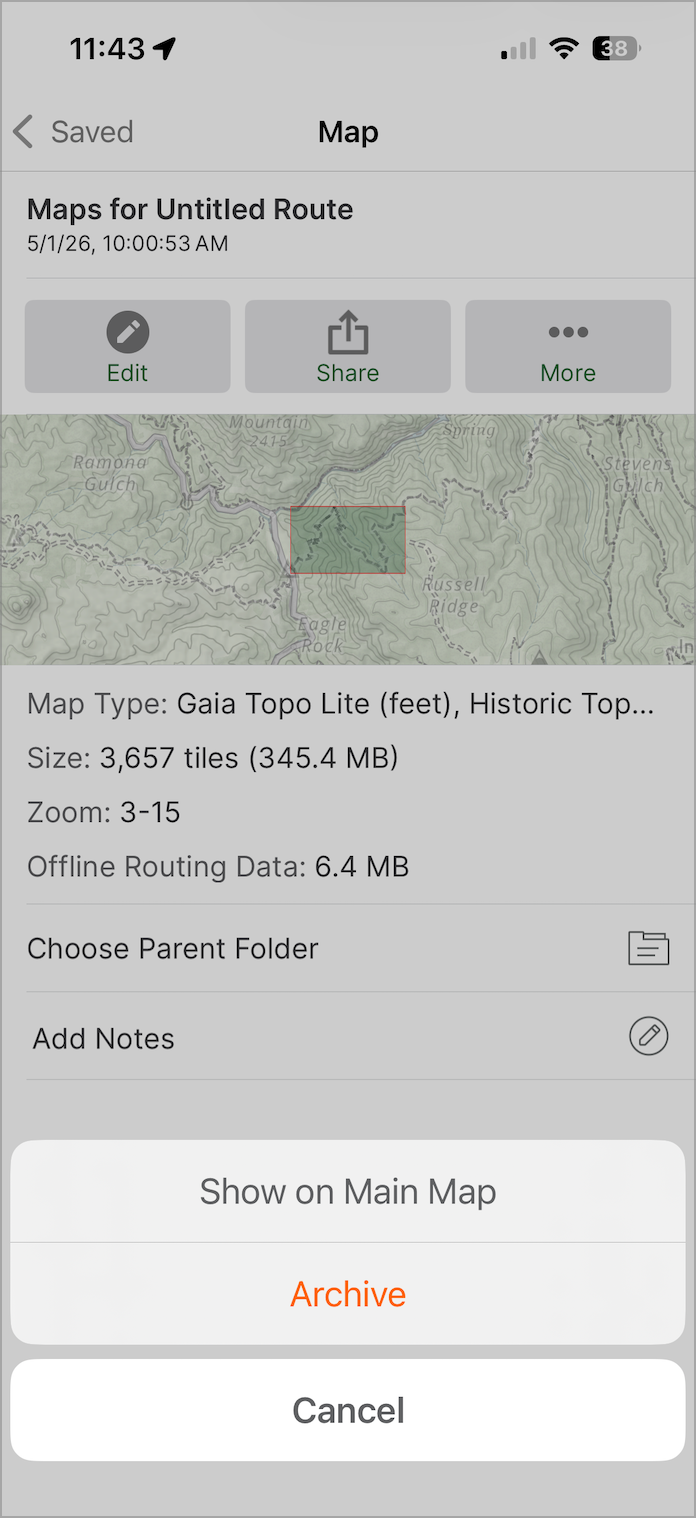The width and height of the screenshot is (696, 1518).
Task: Tap the Wi-Fi icon in status bar
Action: point(565,48)
